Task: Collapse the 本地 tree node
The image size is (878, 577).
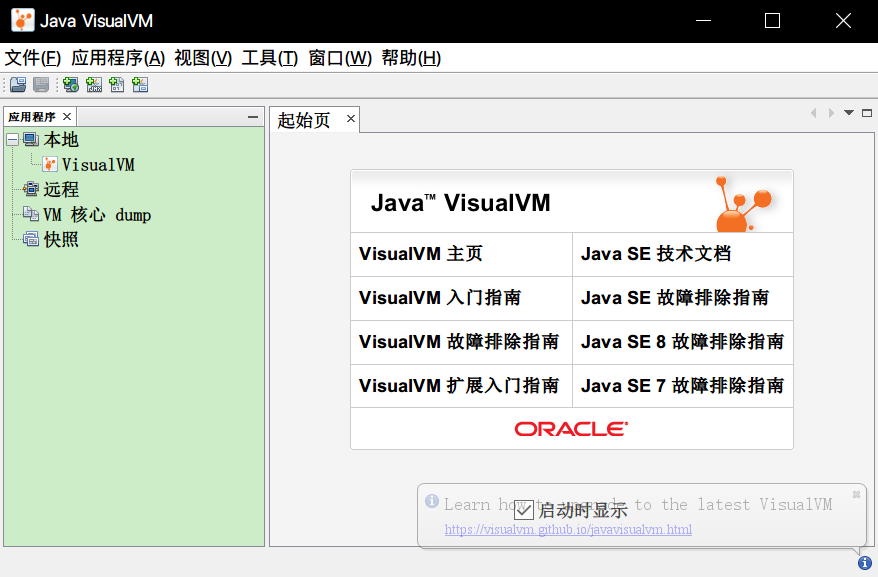Action: click(x=12, y=139)
